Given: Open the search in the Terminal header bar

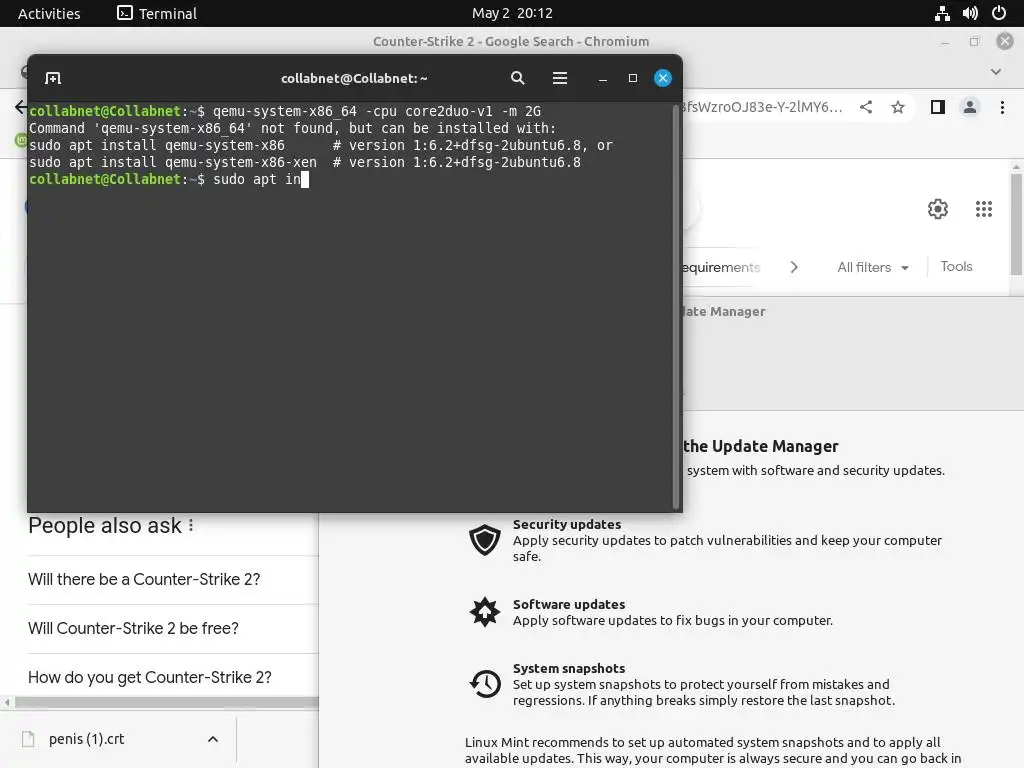Looking at the screenshot, I should coord(517,78).
